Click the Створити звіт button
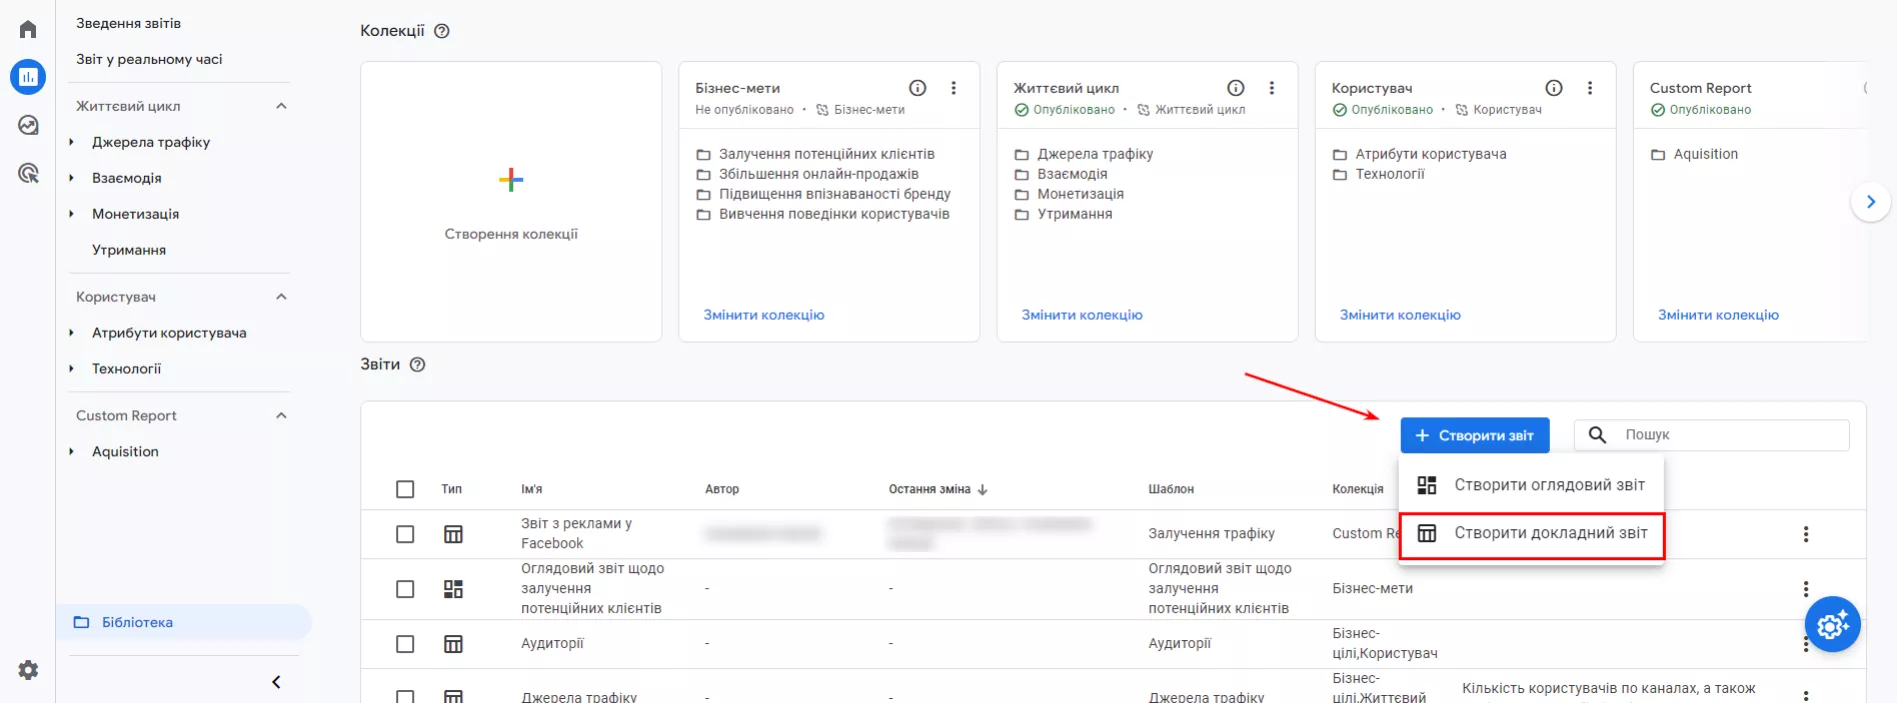The image size is (1897, 703). (x=1475, y=435)
